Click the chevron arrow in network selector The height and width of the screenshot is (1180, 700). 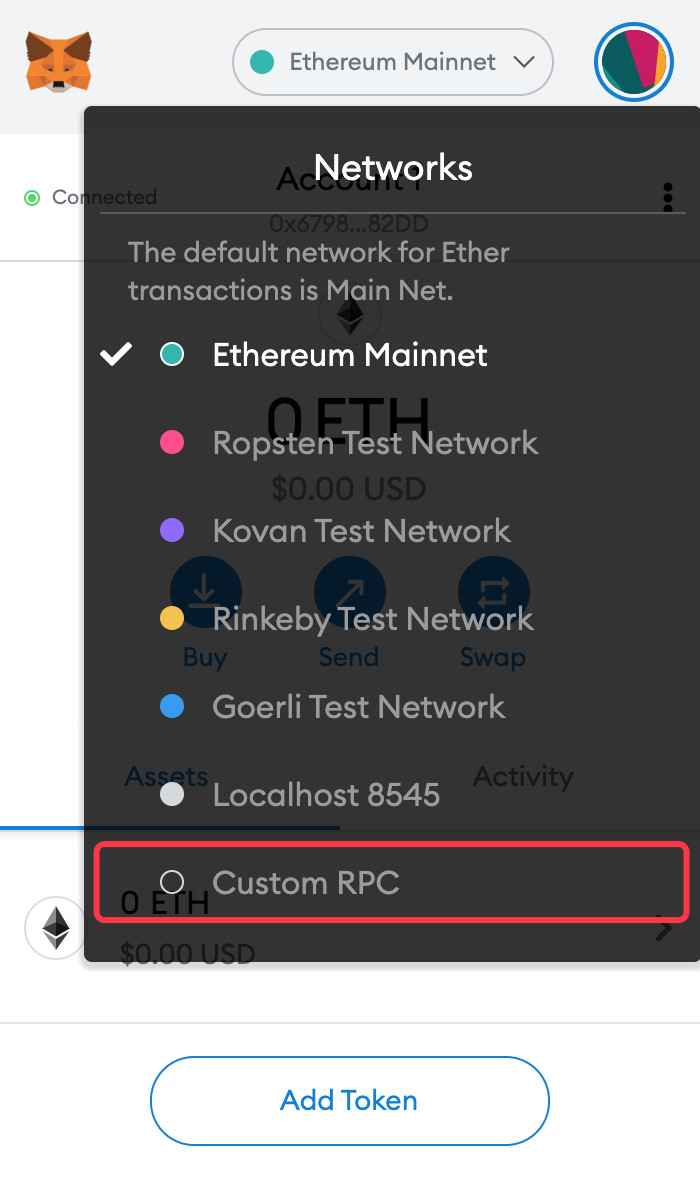click(x=524, y=62)
